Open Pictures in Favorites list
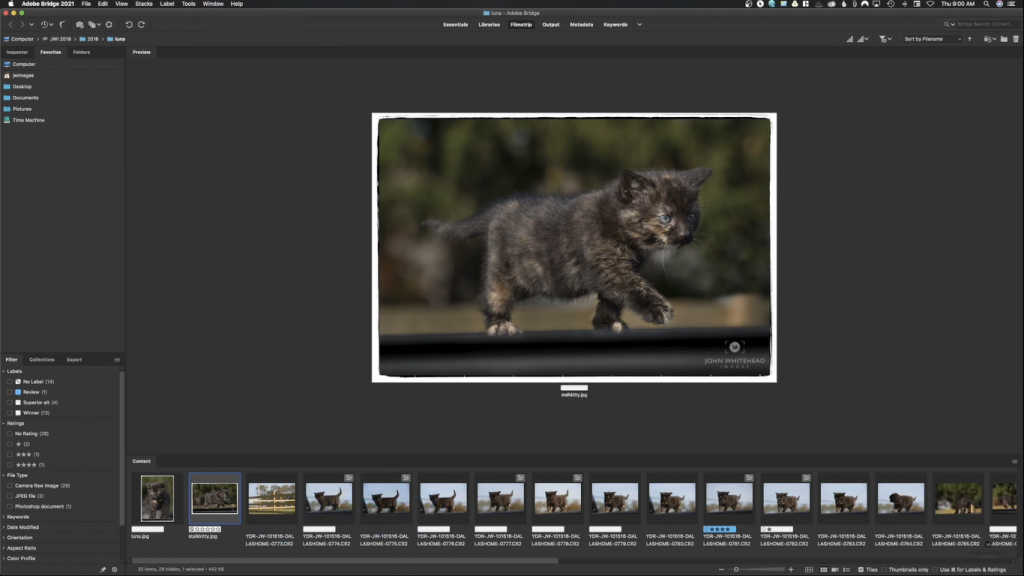This screenshot has height=576, width=1024. 22,109
